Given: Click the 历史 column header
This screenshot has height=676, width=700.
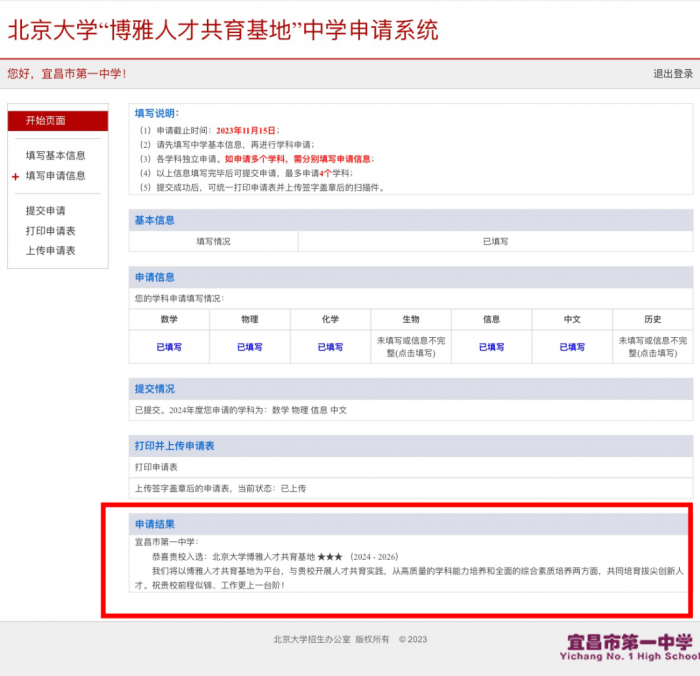Looking at the screenshot, I should coord(653,319).
